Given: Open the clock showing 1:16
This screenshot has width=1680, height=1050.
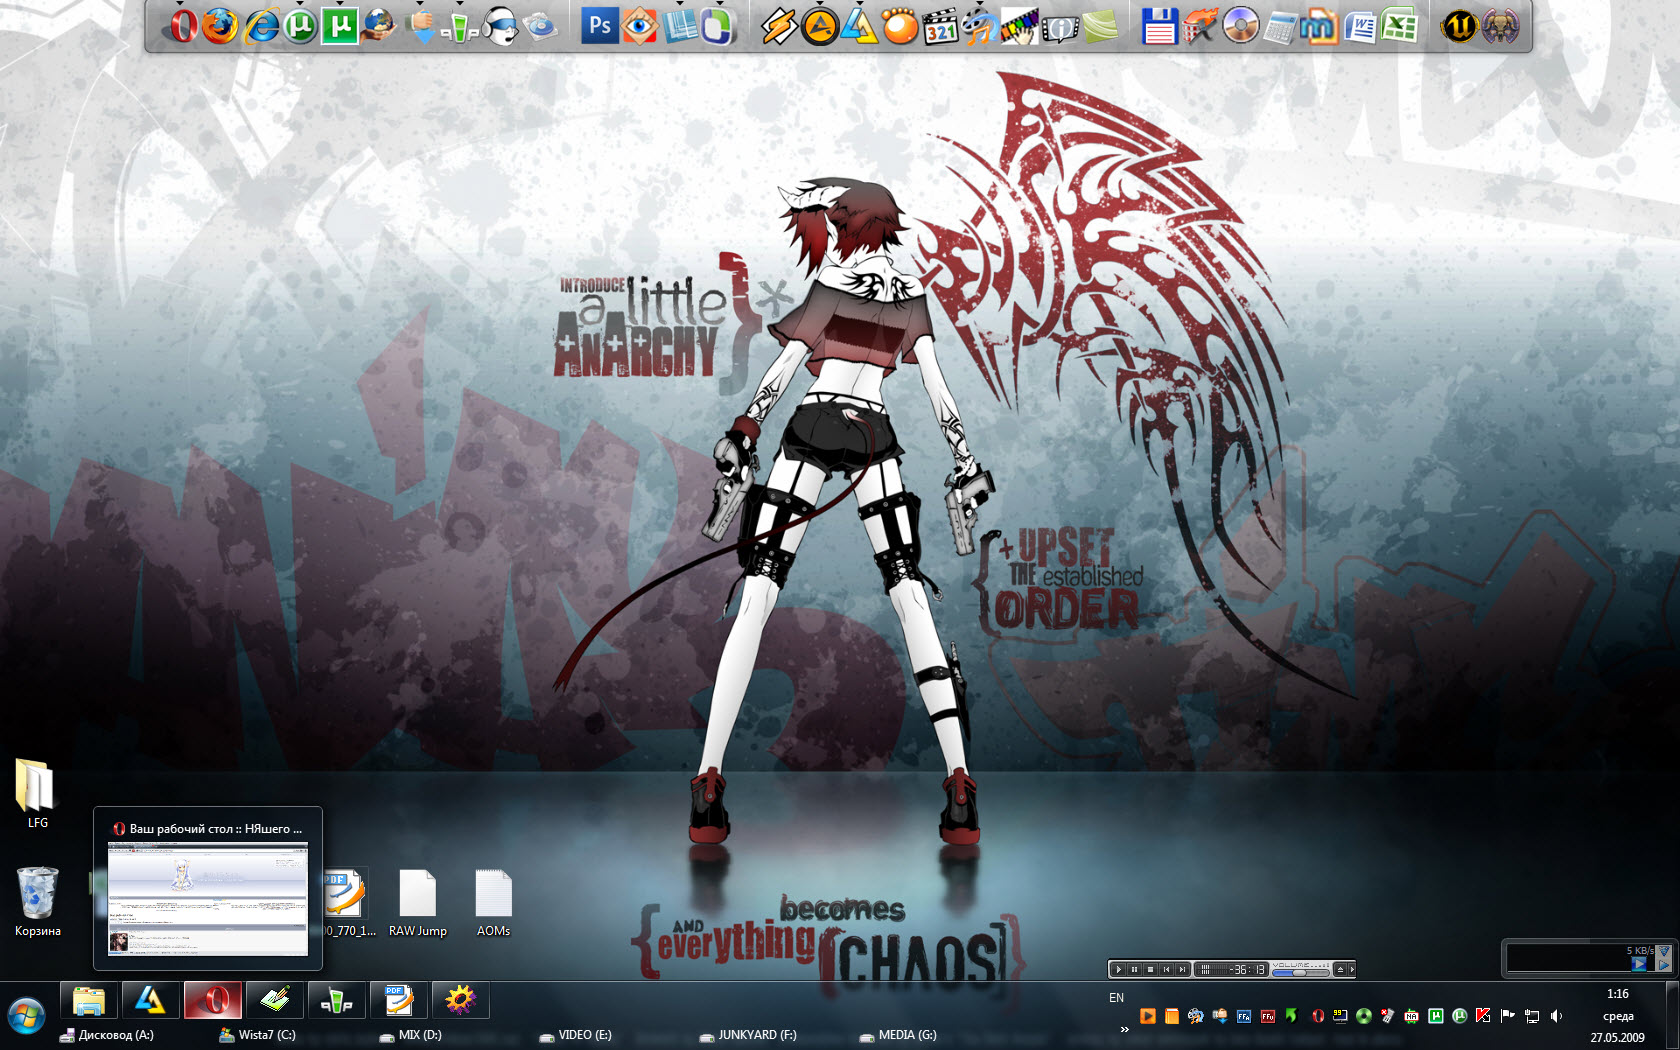Looking at the screenshot, I should [x=1617, y=994].
